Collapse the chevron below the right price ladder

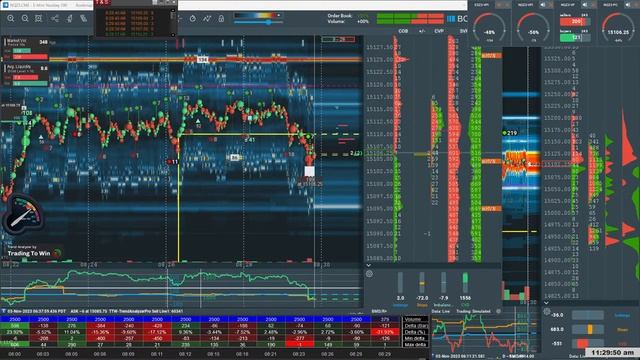546,303
